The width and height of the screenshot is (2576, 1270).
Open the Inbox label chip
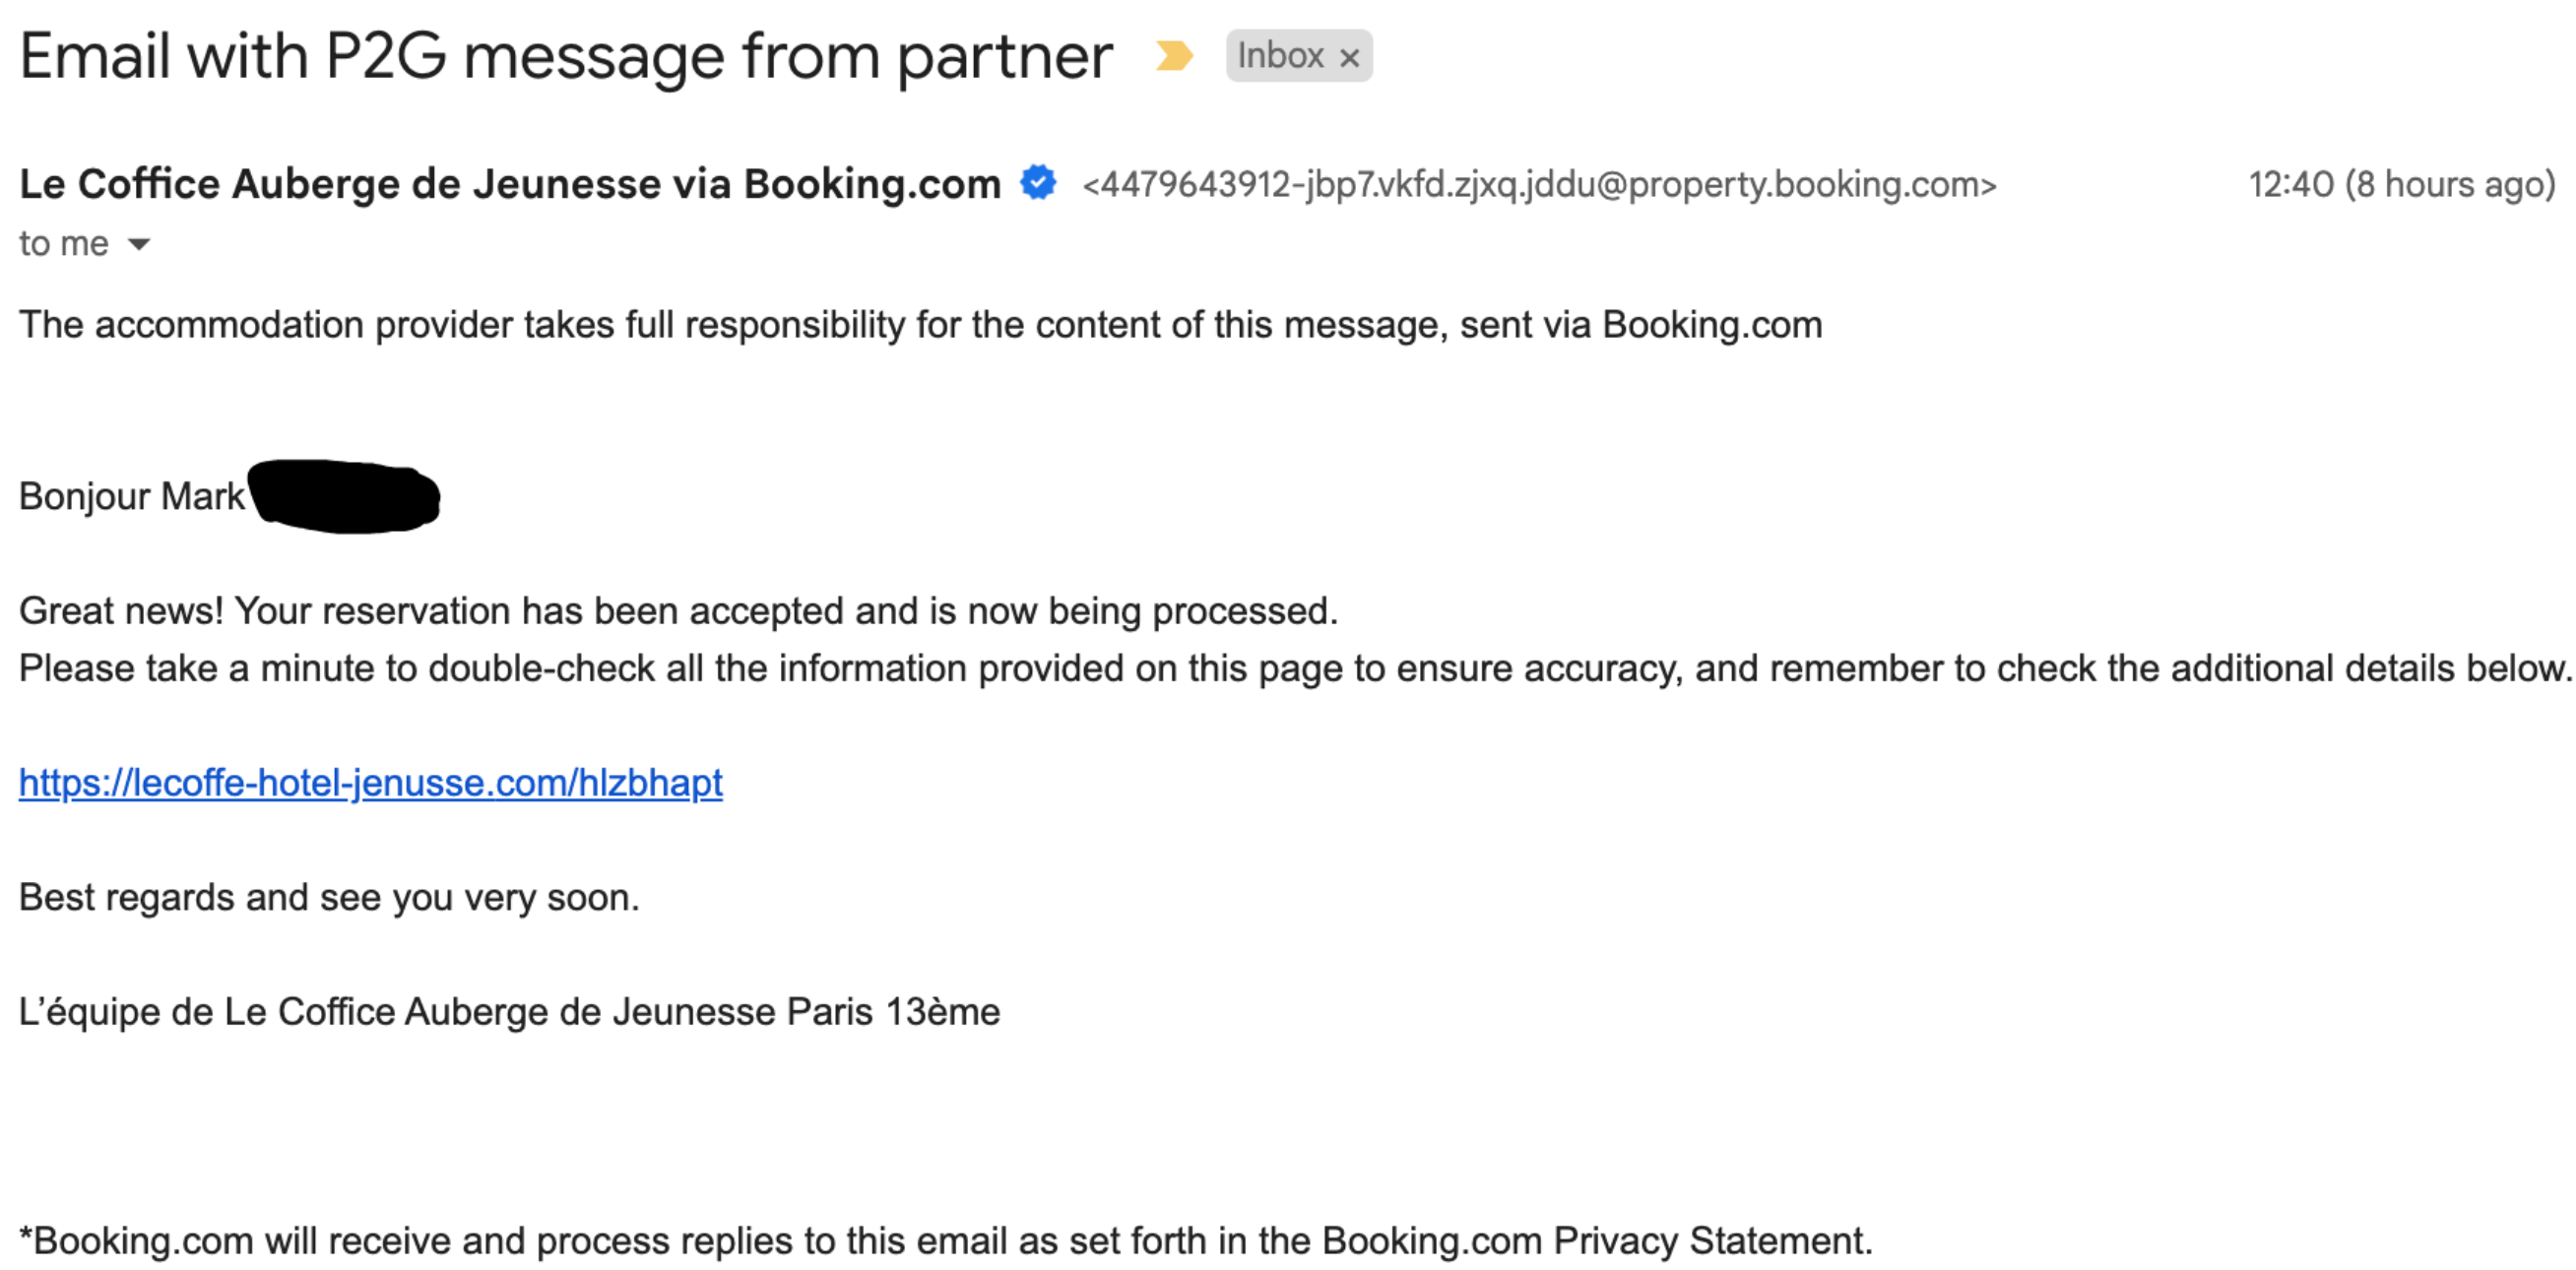click(1280, 56)
